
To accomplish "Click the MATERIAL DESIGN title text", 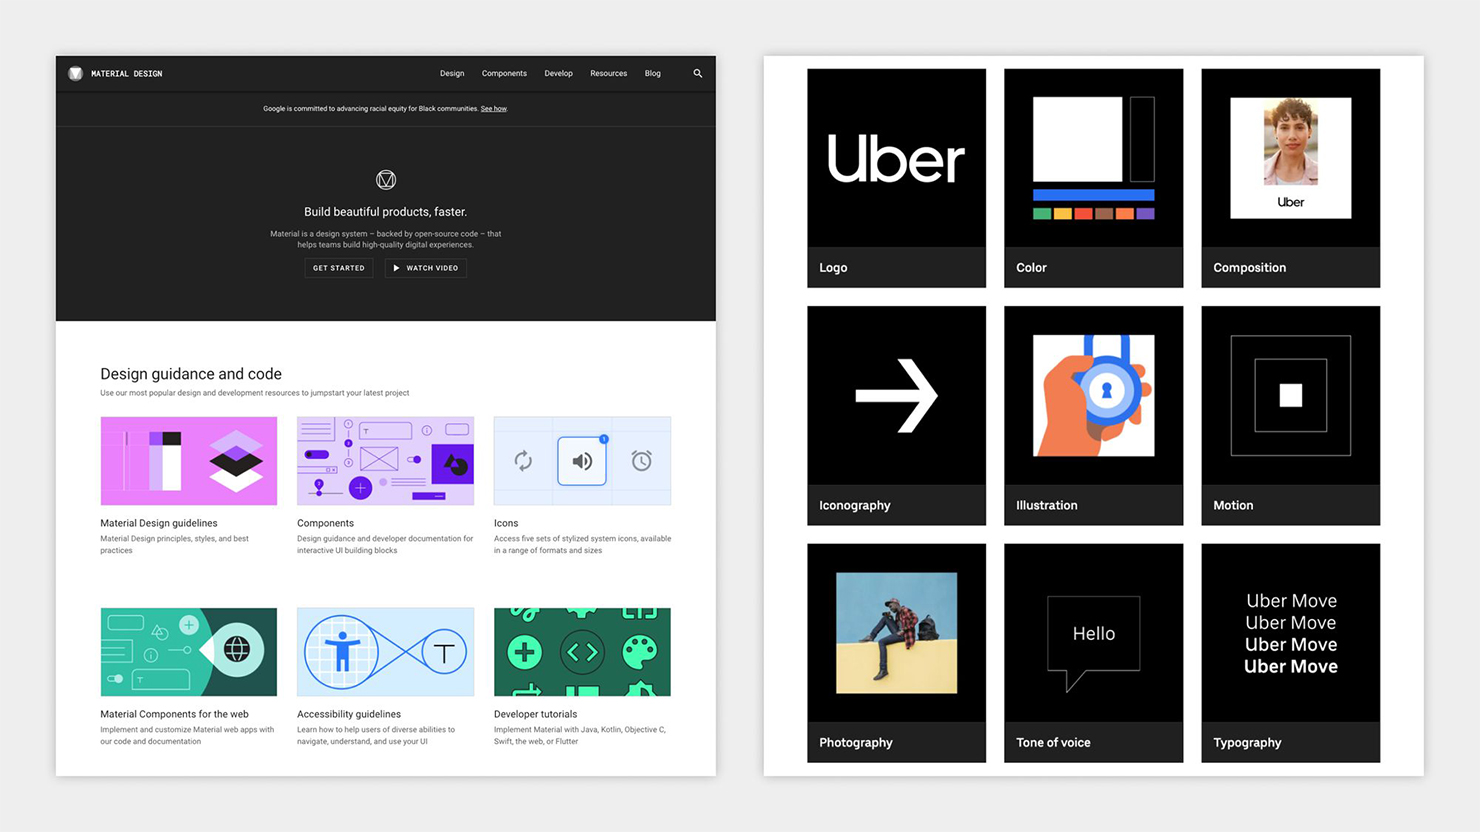I will (126, 74).
